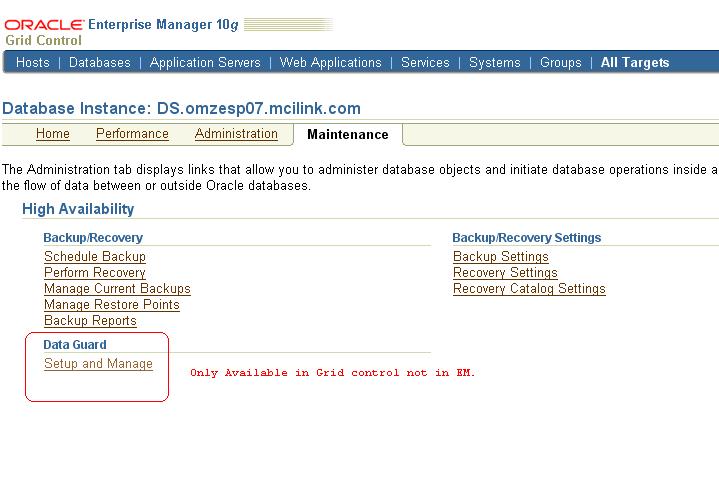Select the Services tab
Image resolution: width=719 pixels, height=487 pixels.
(x=425, y=62)
